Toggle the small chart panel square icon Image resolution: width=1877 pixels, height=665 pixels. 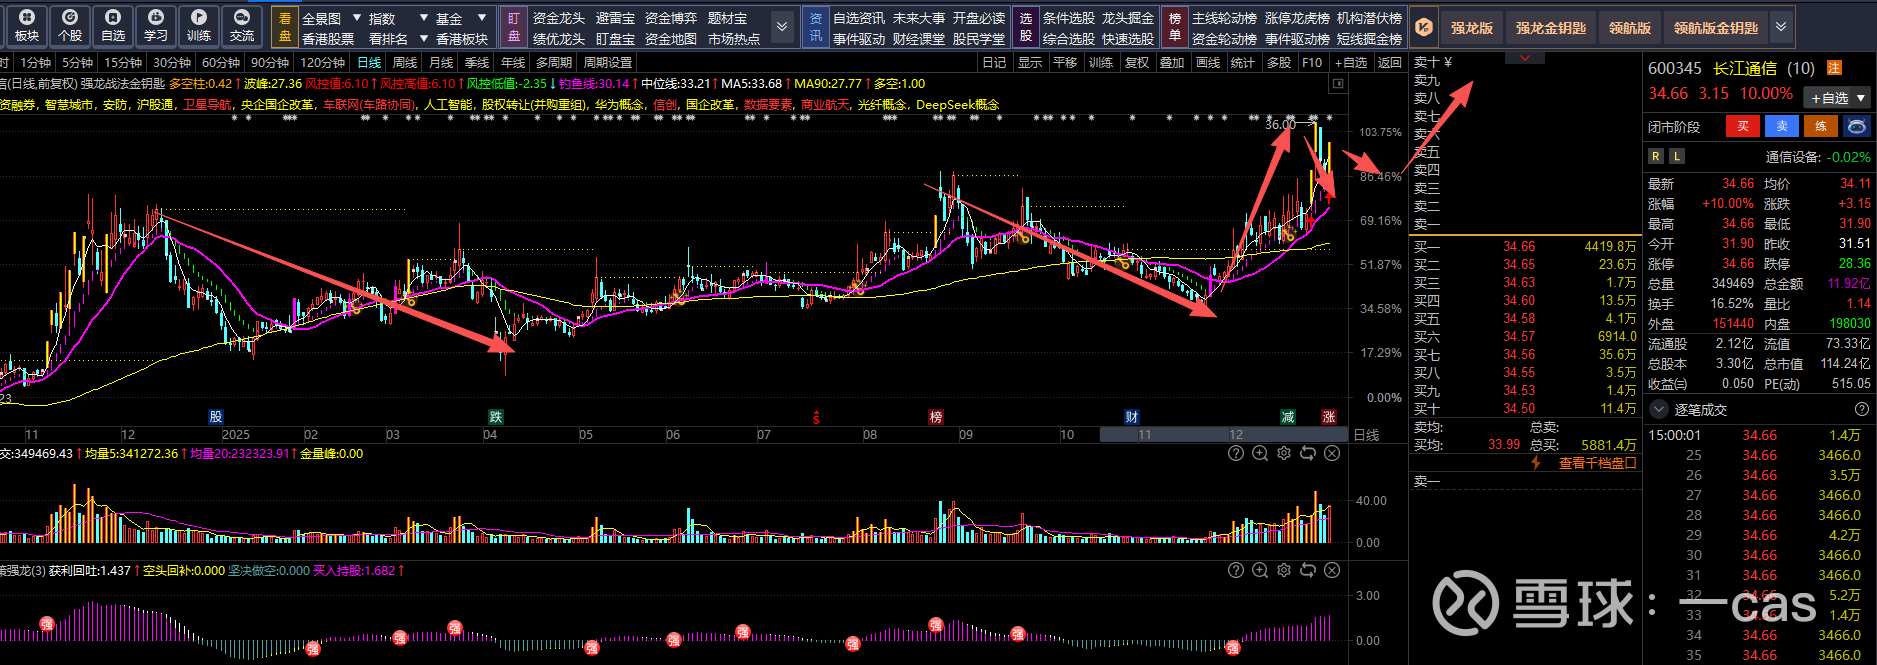click(x=1339, y=85)
